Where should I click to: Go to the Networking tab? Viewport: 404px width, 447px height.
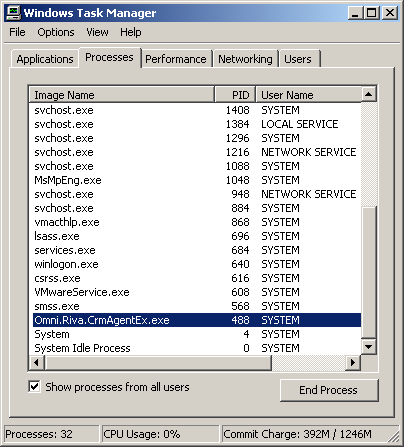tap(245, 59)
